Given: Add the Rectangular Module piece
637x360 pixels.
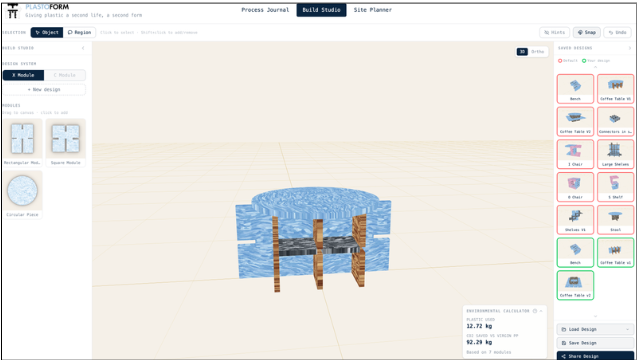Looking at the screenshot, I should point(22,142).
